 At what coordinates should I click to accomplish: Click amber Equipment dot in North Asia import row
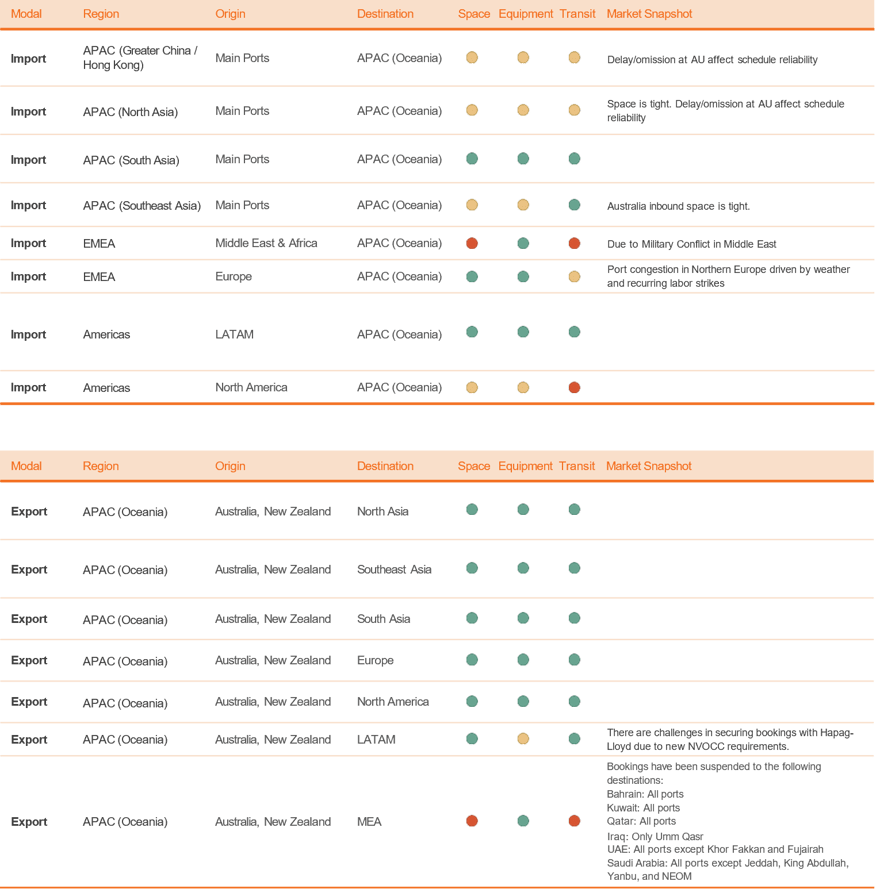point(523,111)
